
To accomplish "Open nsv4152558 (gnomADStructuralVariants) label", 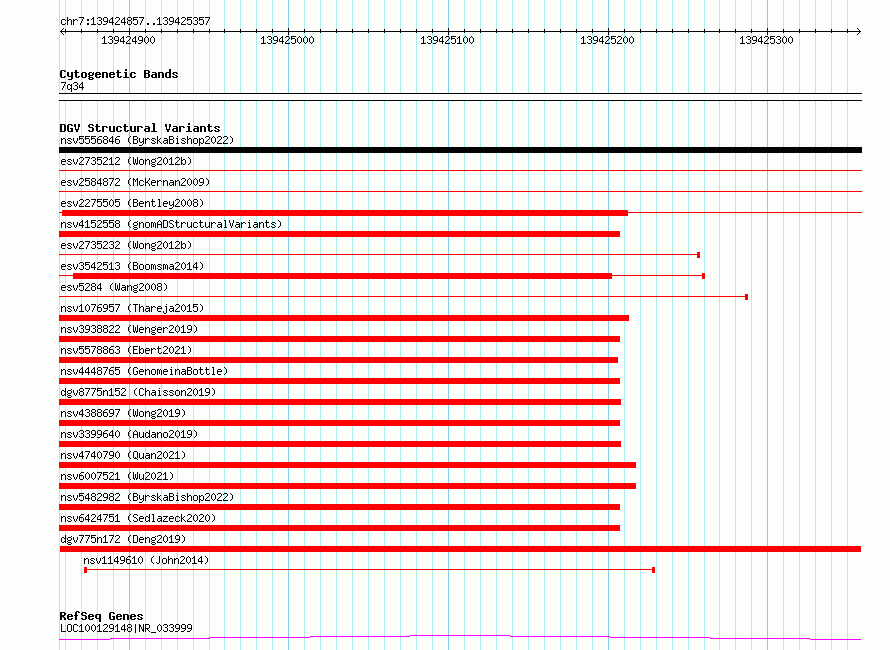I will pyautogui.click(x=171, y=224).
